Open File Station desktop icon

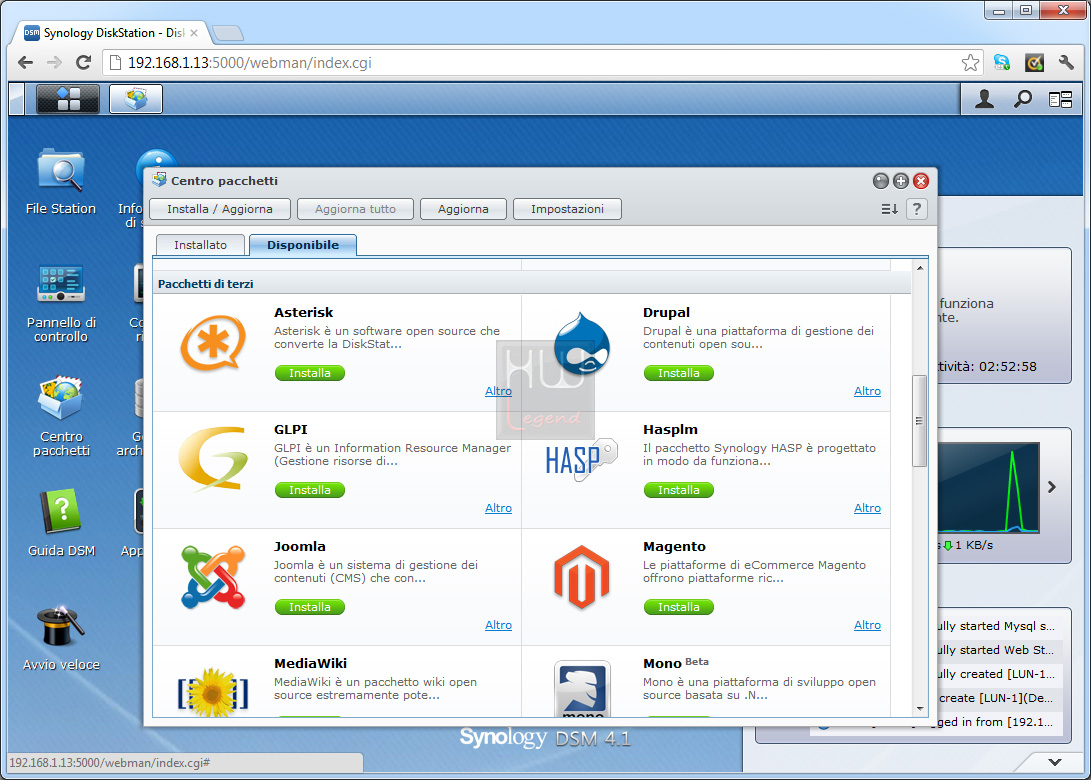(x=61, y=171)
